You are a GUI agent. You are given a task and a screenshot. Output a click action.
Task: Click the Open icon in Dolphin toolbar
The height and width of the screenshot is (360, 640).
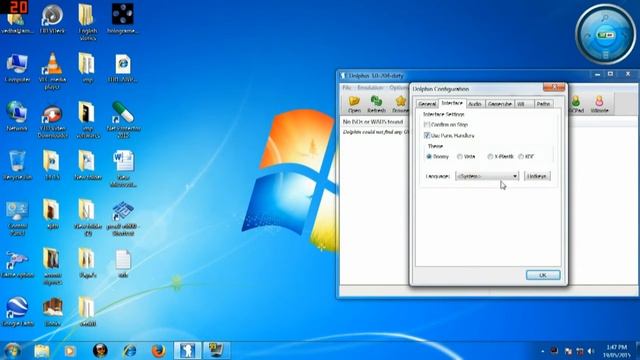click(x=354, y=104)
